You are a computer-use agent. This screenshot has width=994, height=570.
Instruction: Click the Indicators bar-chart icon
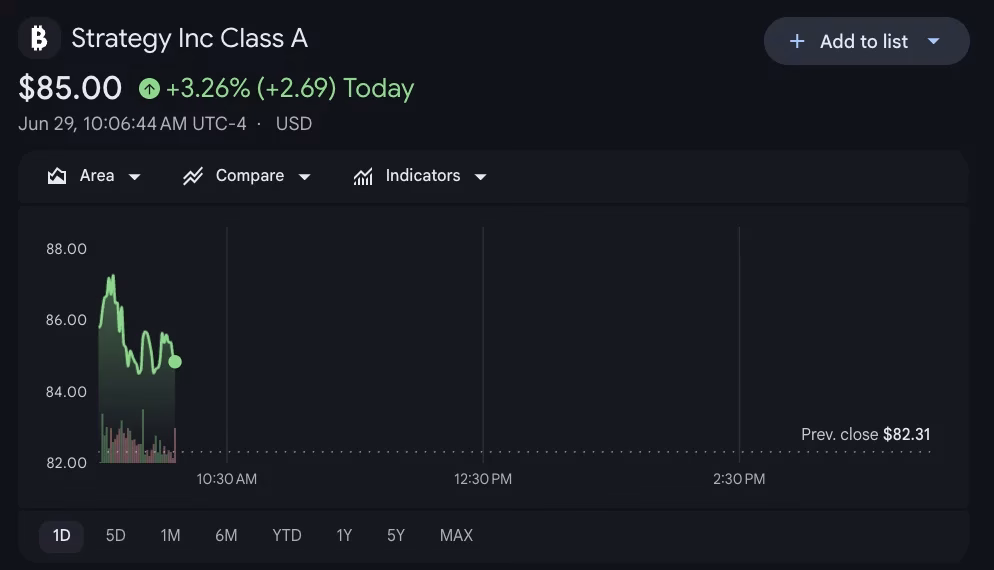coord(363,176)
